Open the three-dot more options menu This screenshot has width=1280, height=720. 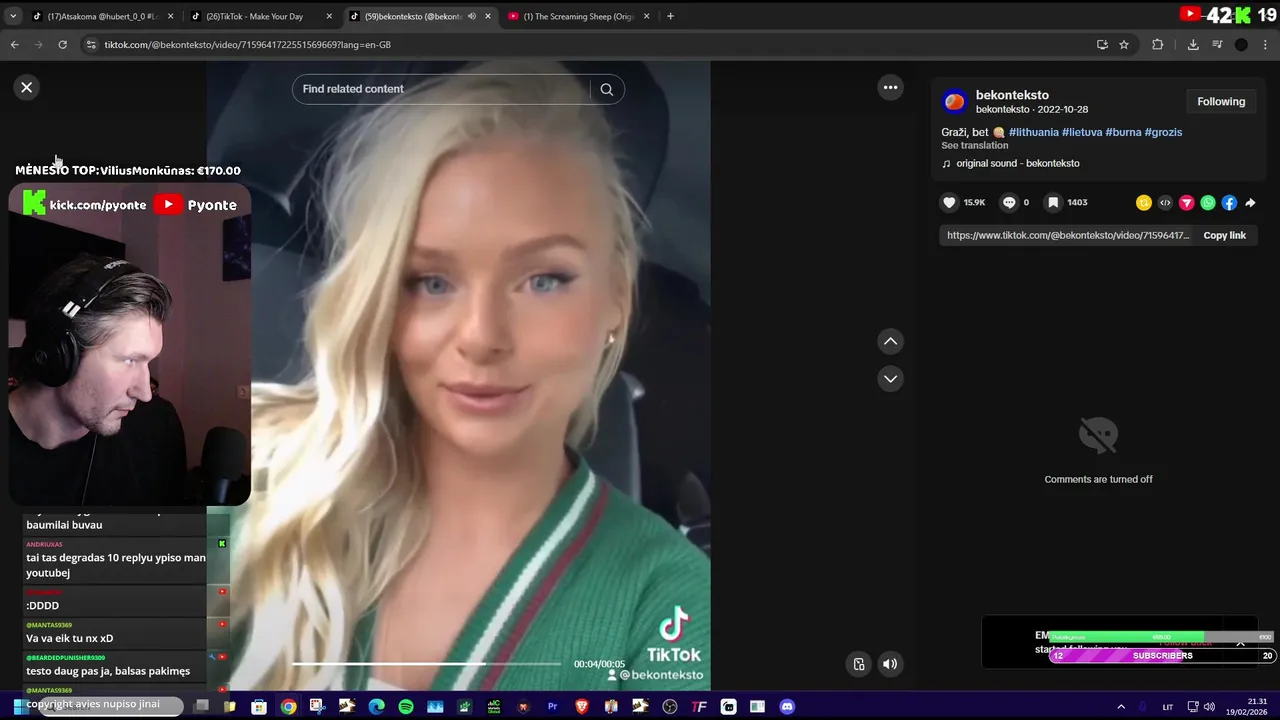[x=890, y=88]
